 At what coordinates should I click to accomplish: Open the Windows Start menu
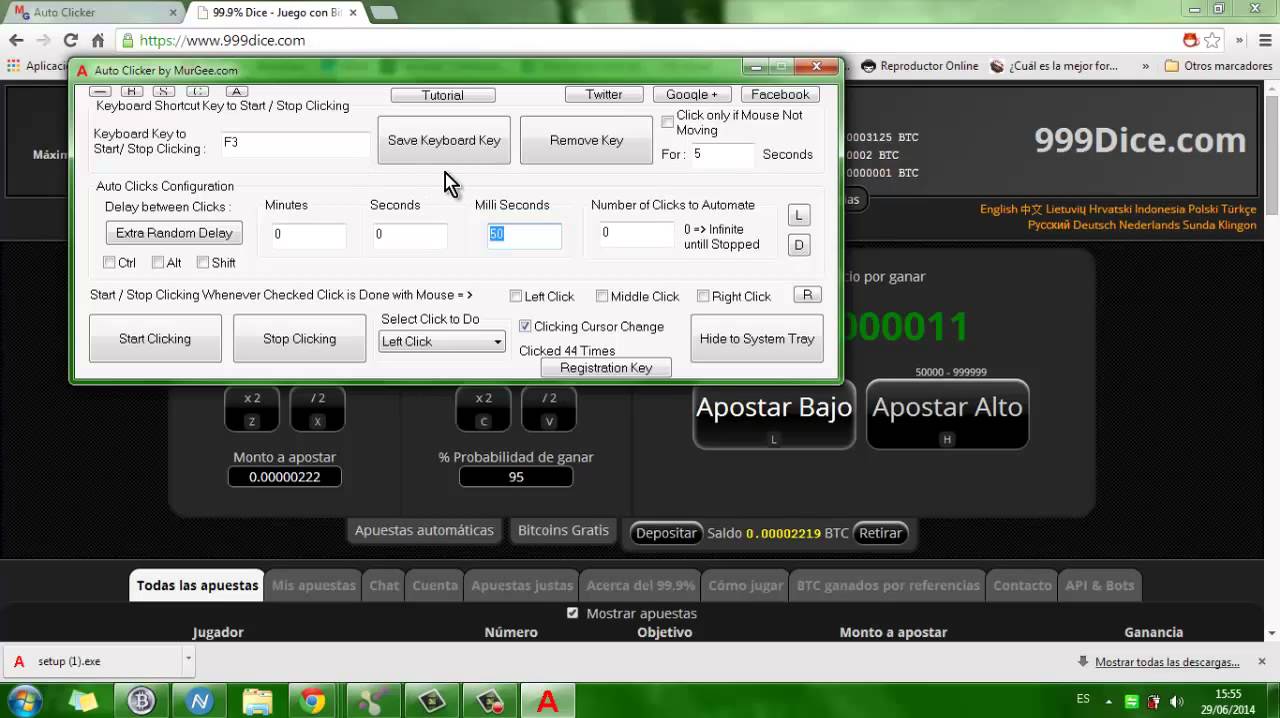(x=25, y=701)
